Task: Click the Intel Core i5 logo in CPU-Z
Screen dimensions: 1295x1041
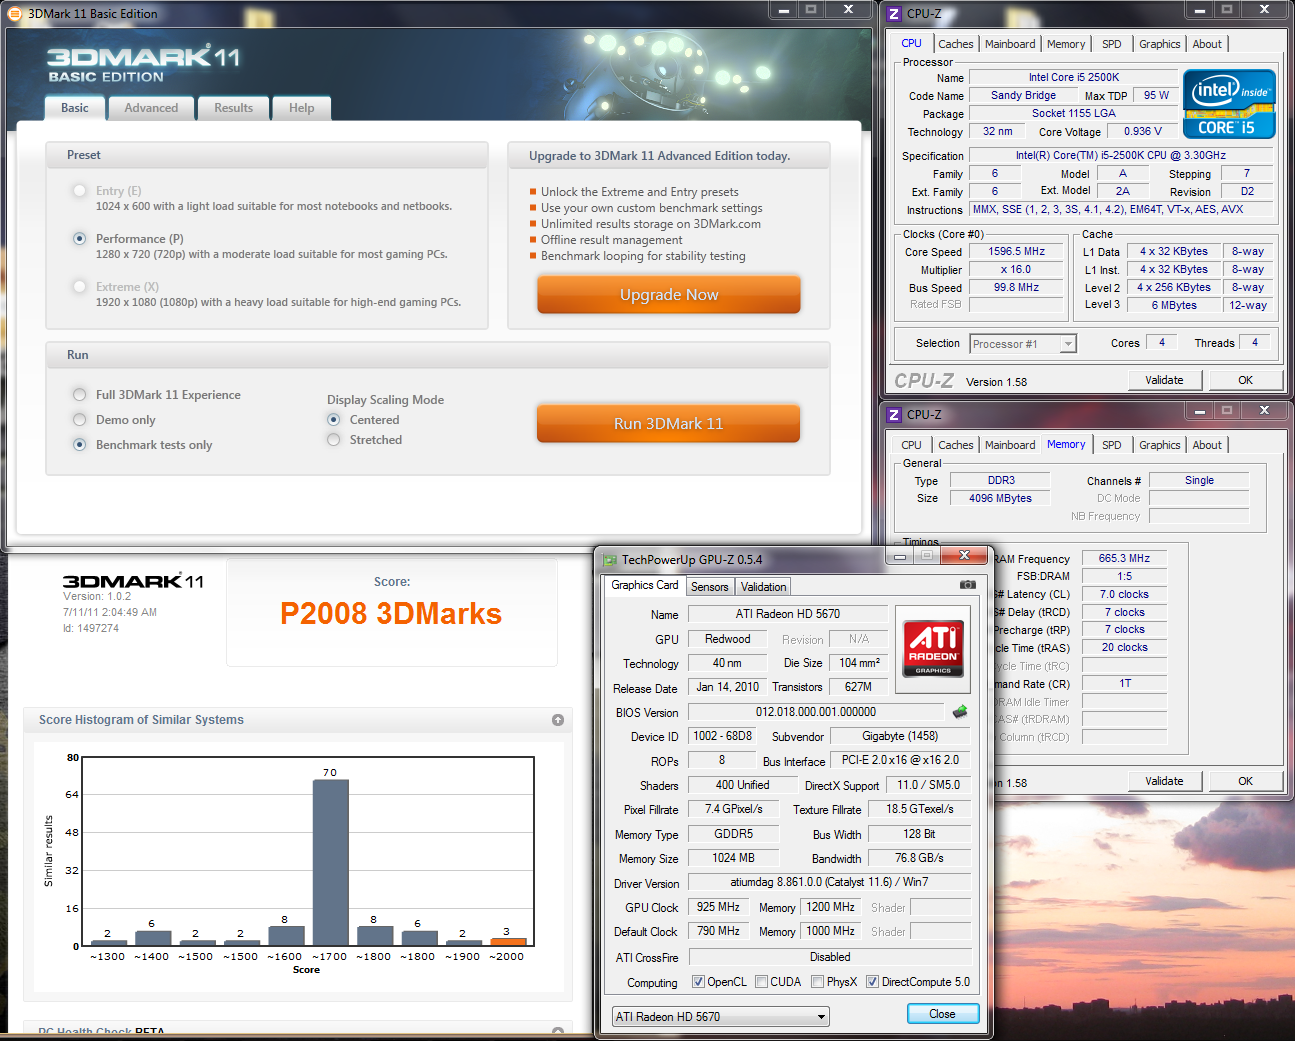Action: 1229,103
